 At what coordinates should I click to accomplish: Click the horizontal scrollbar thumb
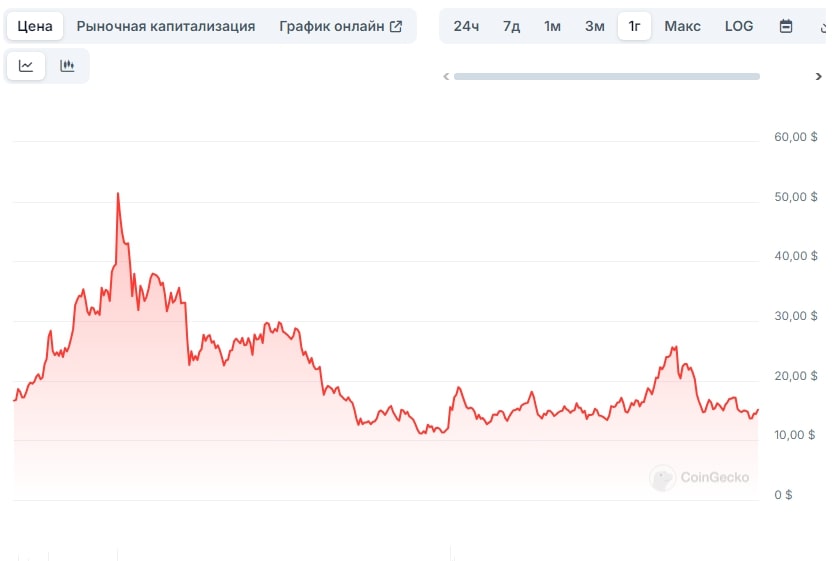coord(606,76)
